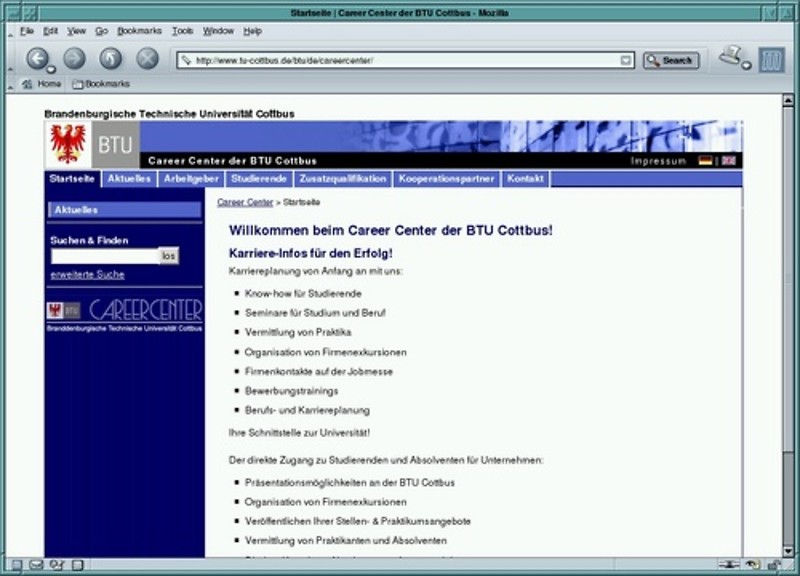Viewport: 800px width, 576px height.
Task: Go back using the Back arrow button
Action: 37,58
